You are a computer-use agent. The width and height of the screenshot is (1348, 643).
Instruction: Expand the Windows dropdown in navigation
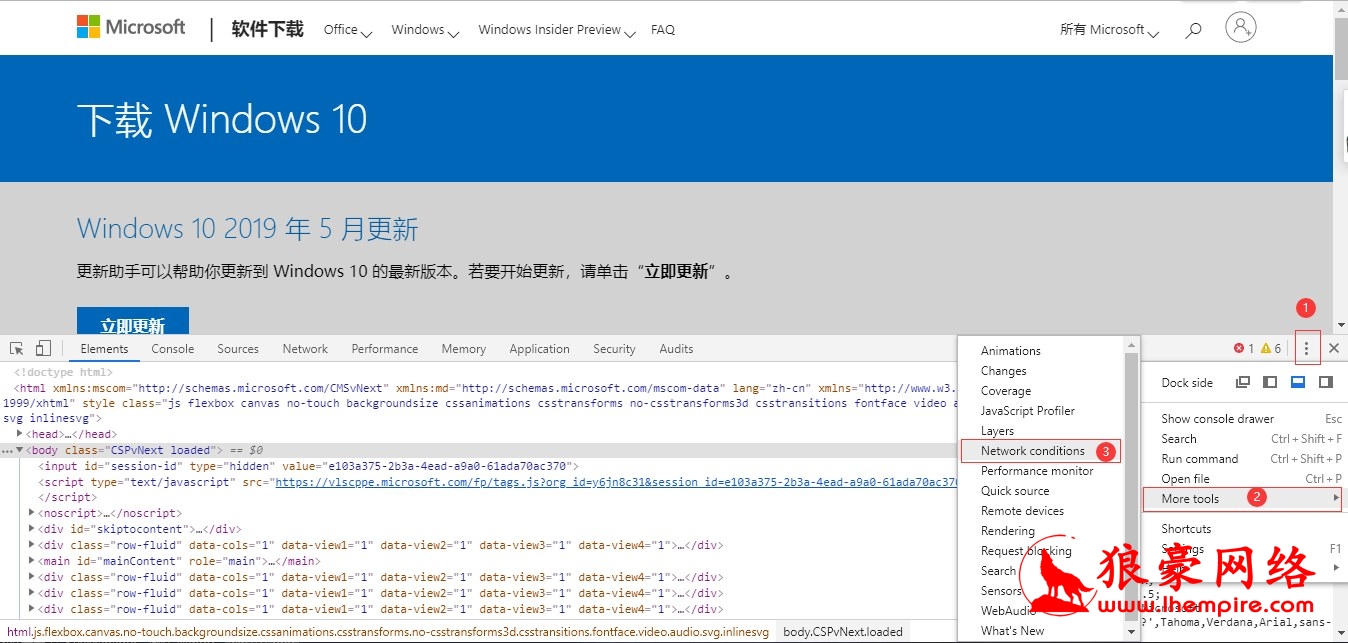click(425, 30)
